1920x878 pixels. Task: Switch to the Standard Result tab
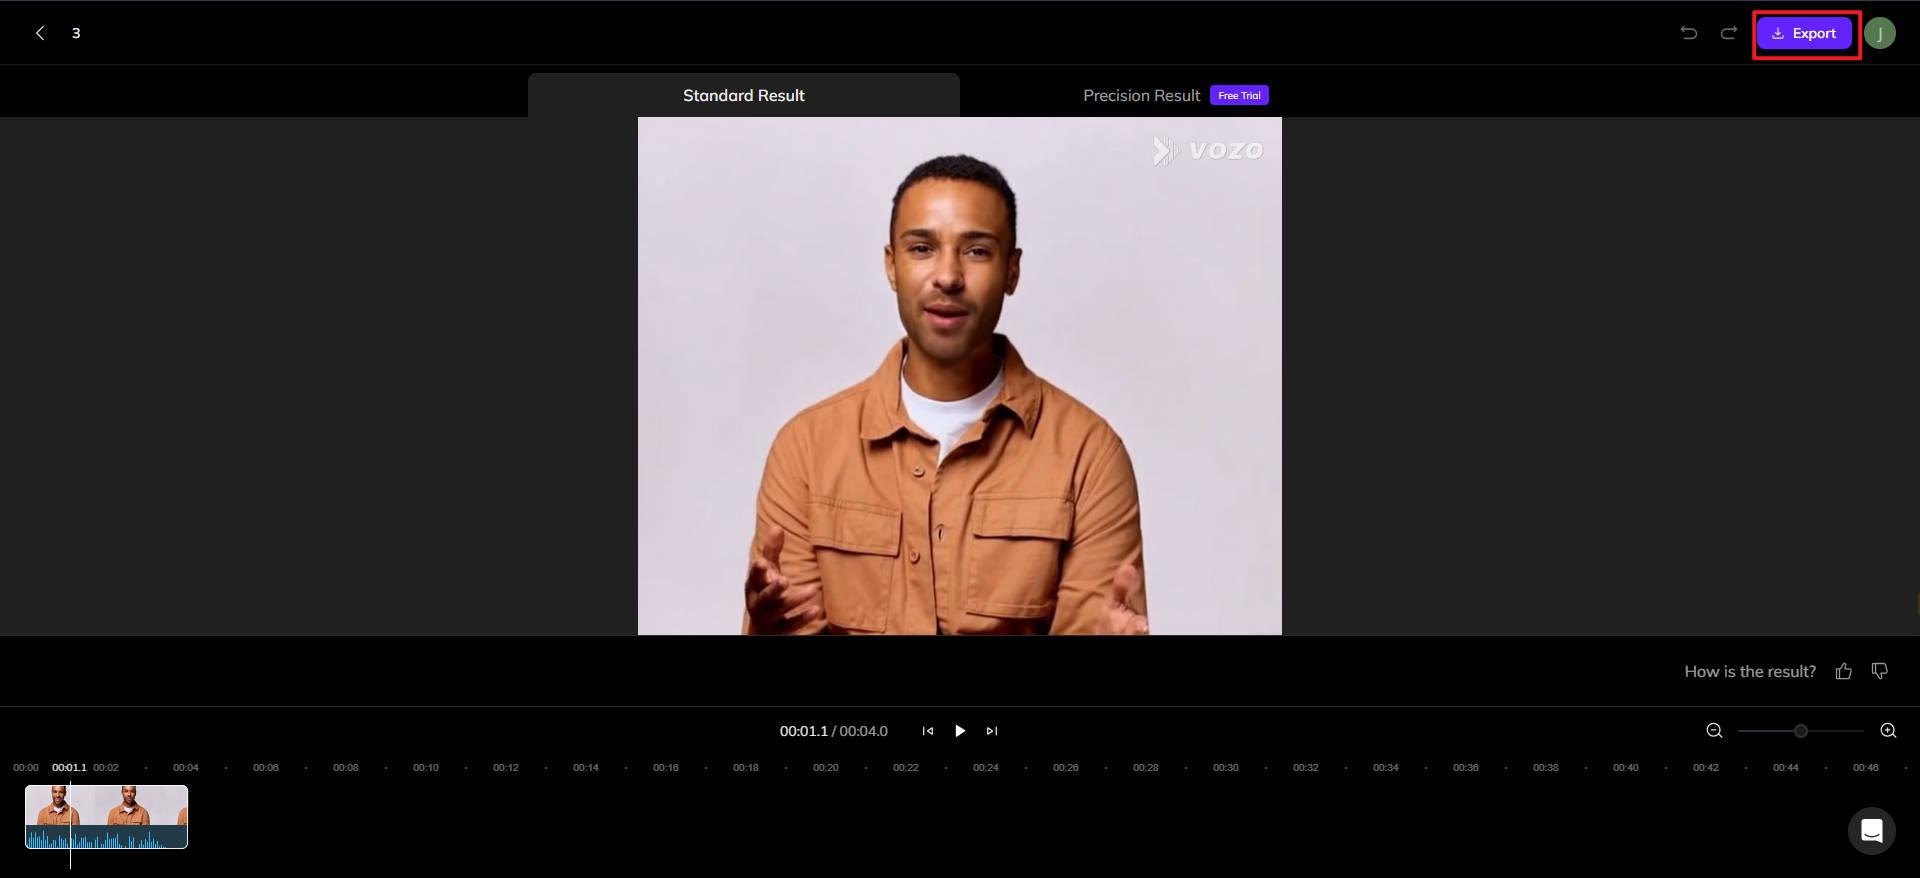coord(743,95)
